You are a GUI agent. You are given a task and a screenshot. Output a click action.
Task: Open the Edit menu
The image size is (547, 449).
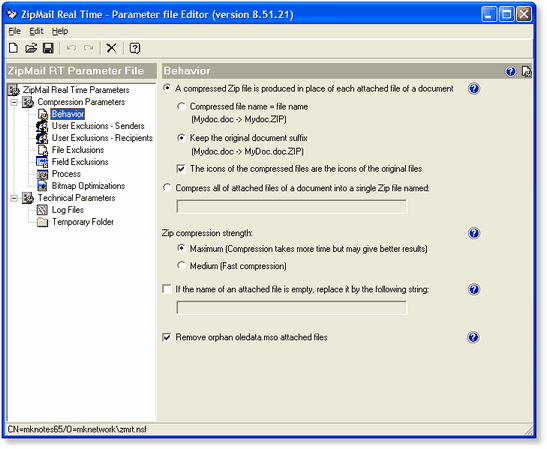coord(36,31)
